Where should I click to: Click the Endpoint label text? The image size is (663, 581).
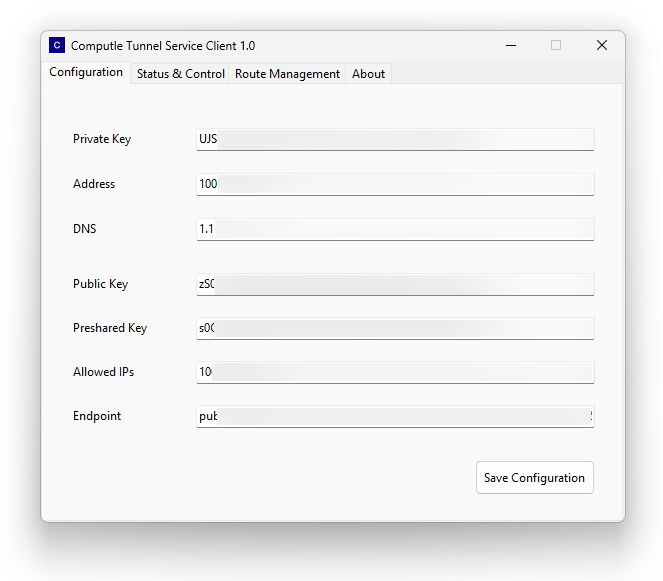(x=97, y=416)
